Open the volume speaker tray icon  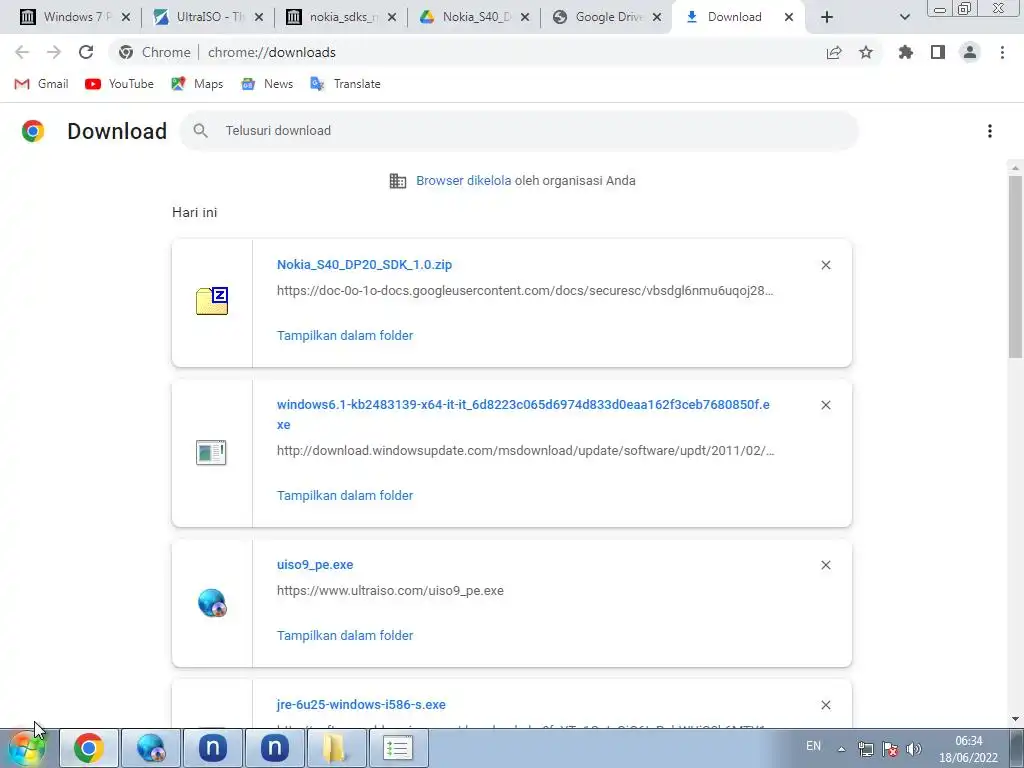click(914, 749)
